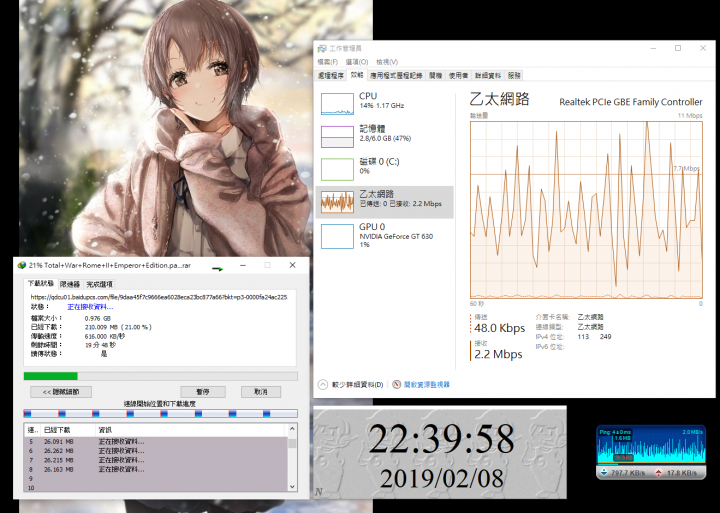The height and width of the screenshot is (513, 720).
Task: Click the 616.000 KB/秒 transfer speed value
Action: (105, 336)
